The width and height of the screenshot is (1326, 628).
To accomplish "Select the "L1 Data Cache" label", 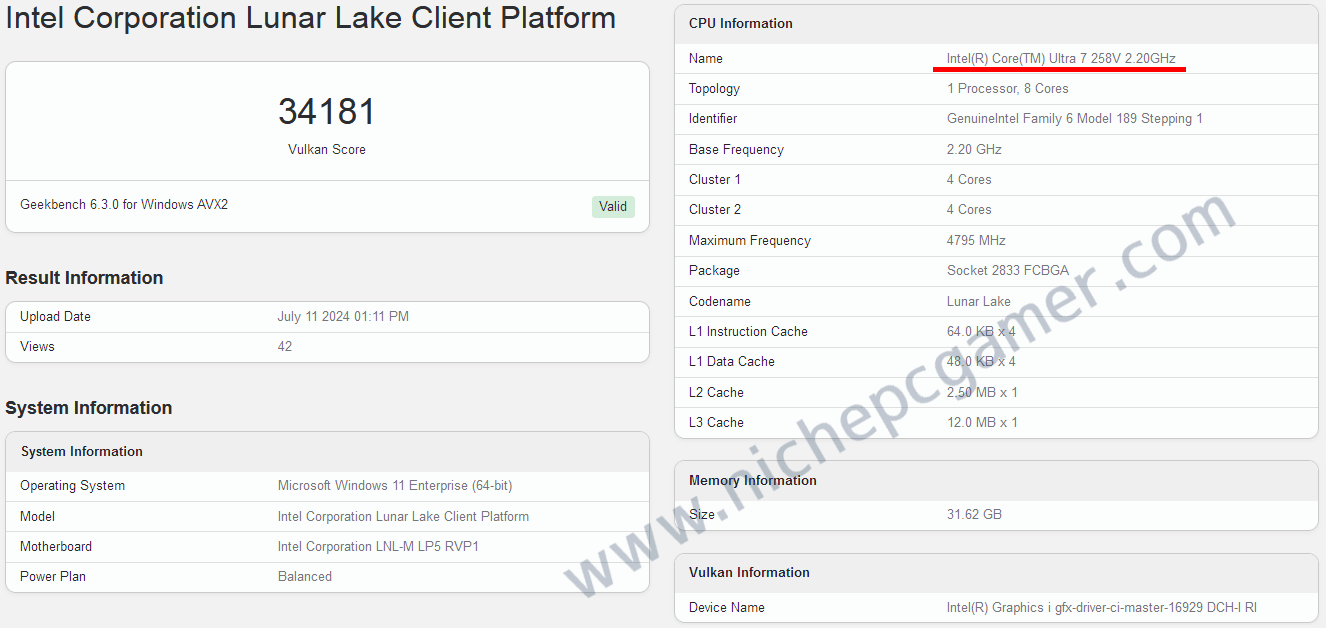I will point(732,362).
